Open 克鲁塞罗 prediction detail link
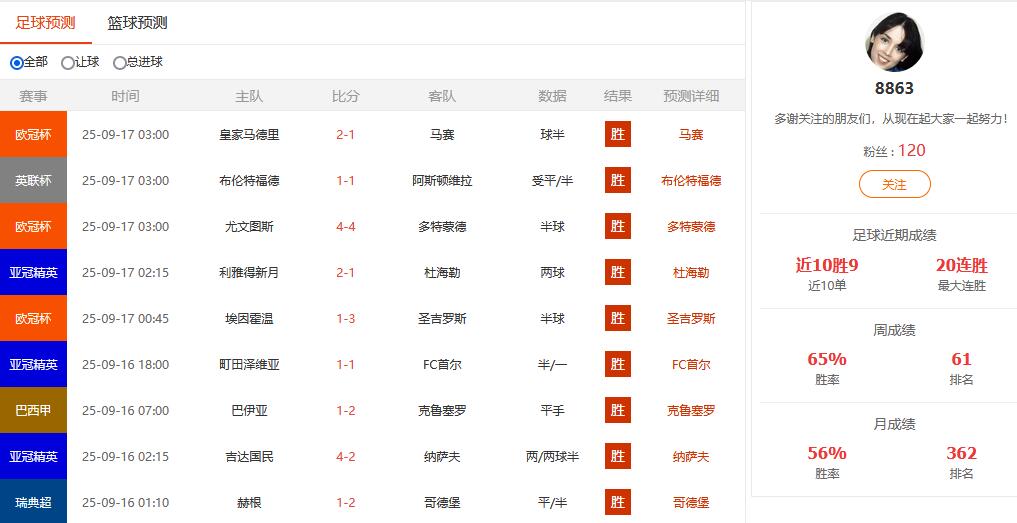The width and height of the screenshot is (1017, 523). pos(691,411)
